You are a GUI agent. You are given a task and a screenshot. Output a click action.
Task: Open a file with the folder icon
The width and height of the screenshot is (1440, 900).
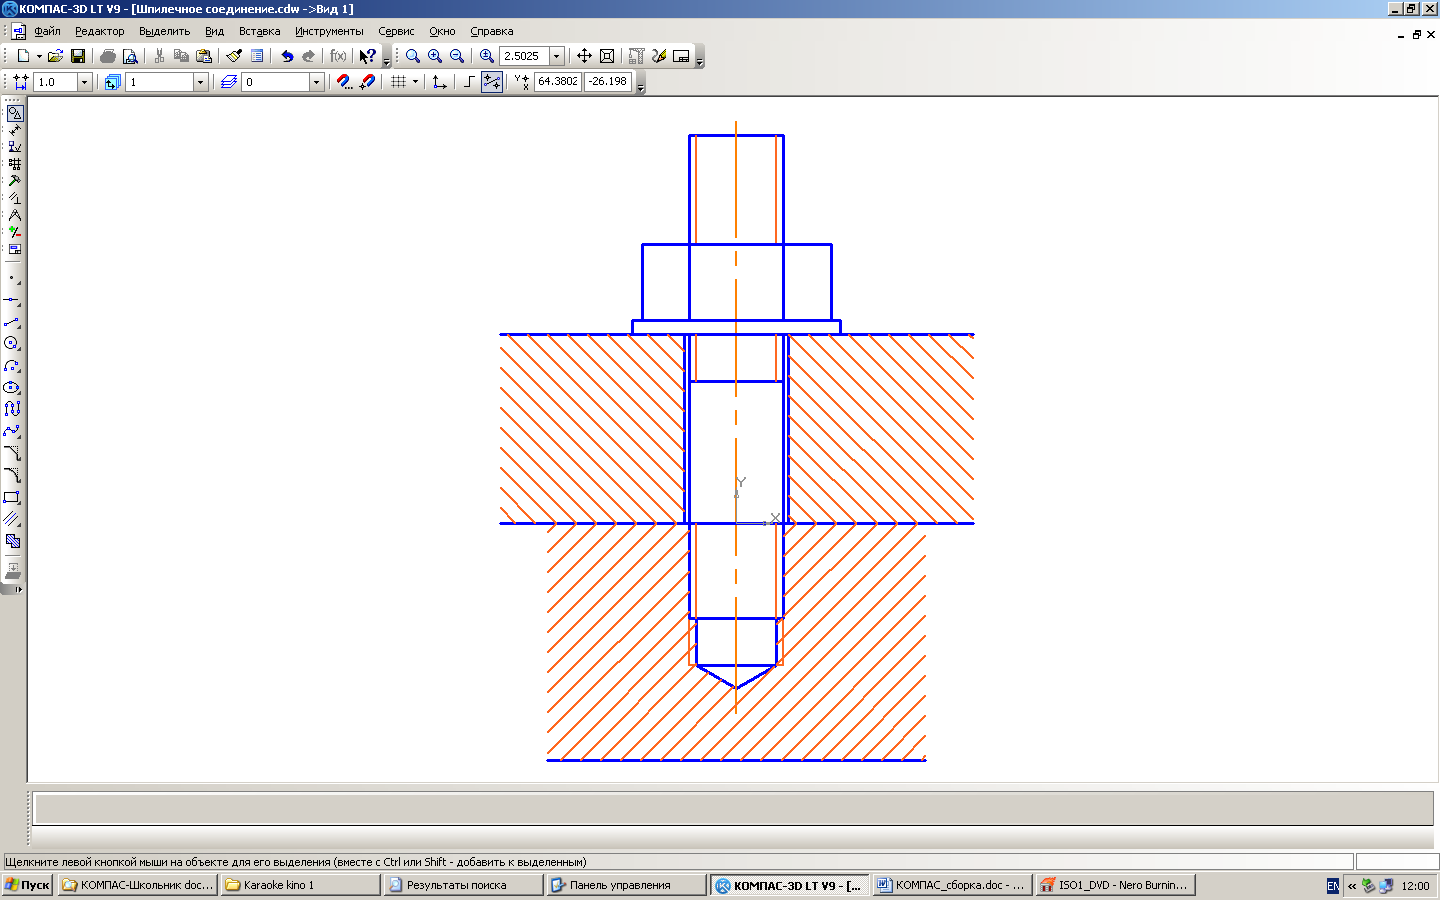coord(55,56)
